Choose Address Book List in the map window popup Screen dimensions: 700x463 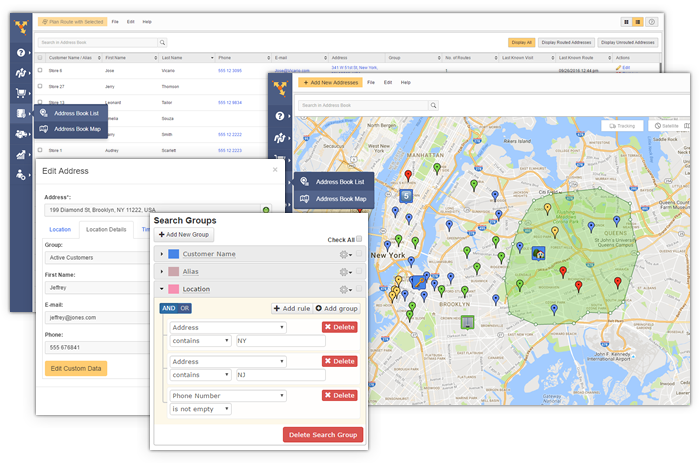pos(334,182)
